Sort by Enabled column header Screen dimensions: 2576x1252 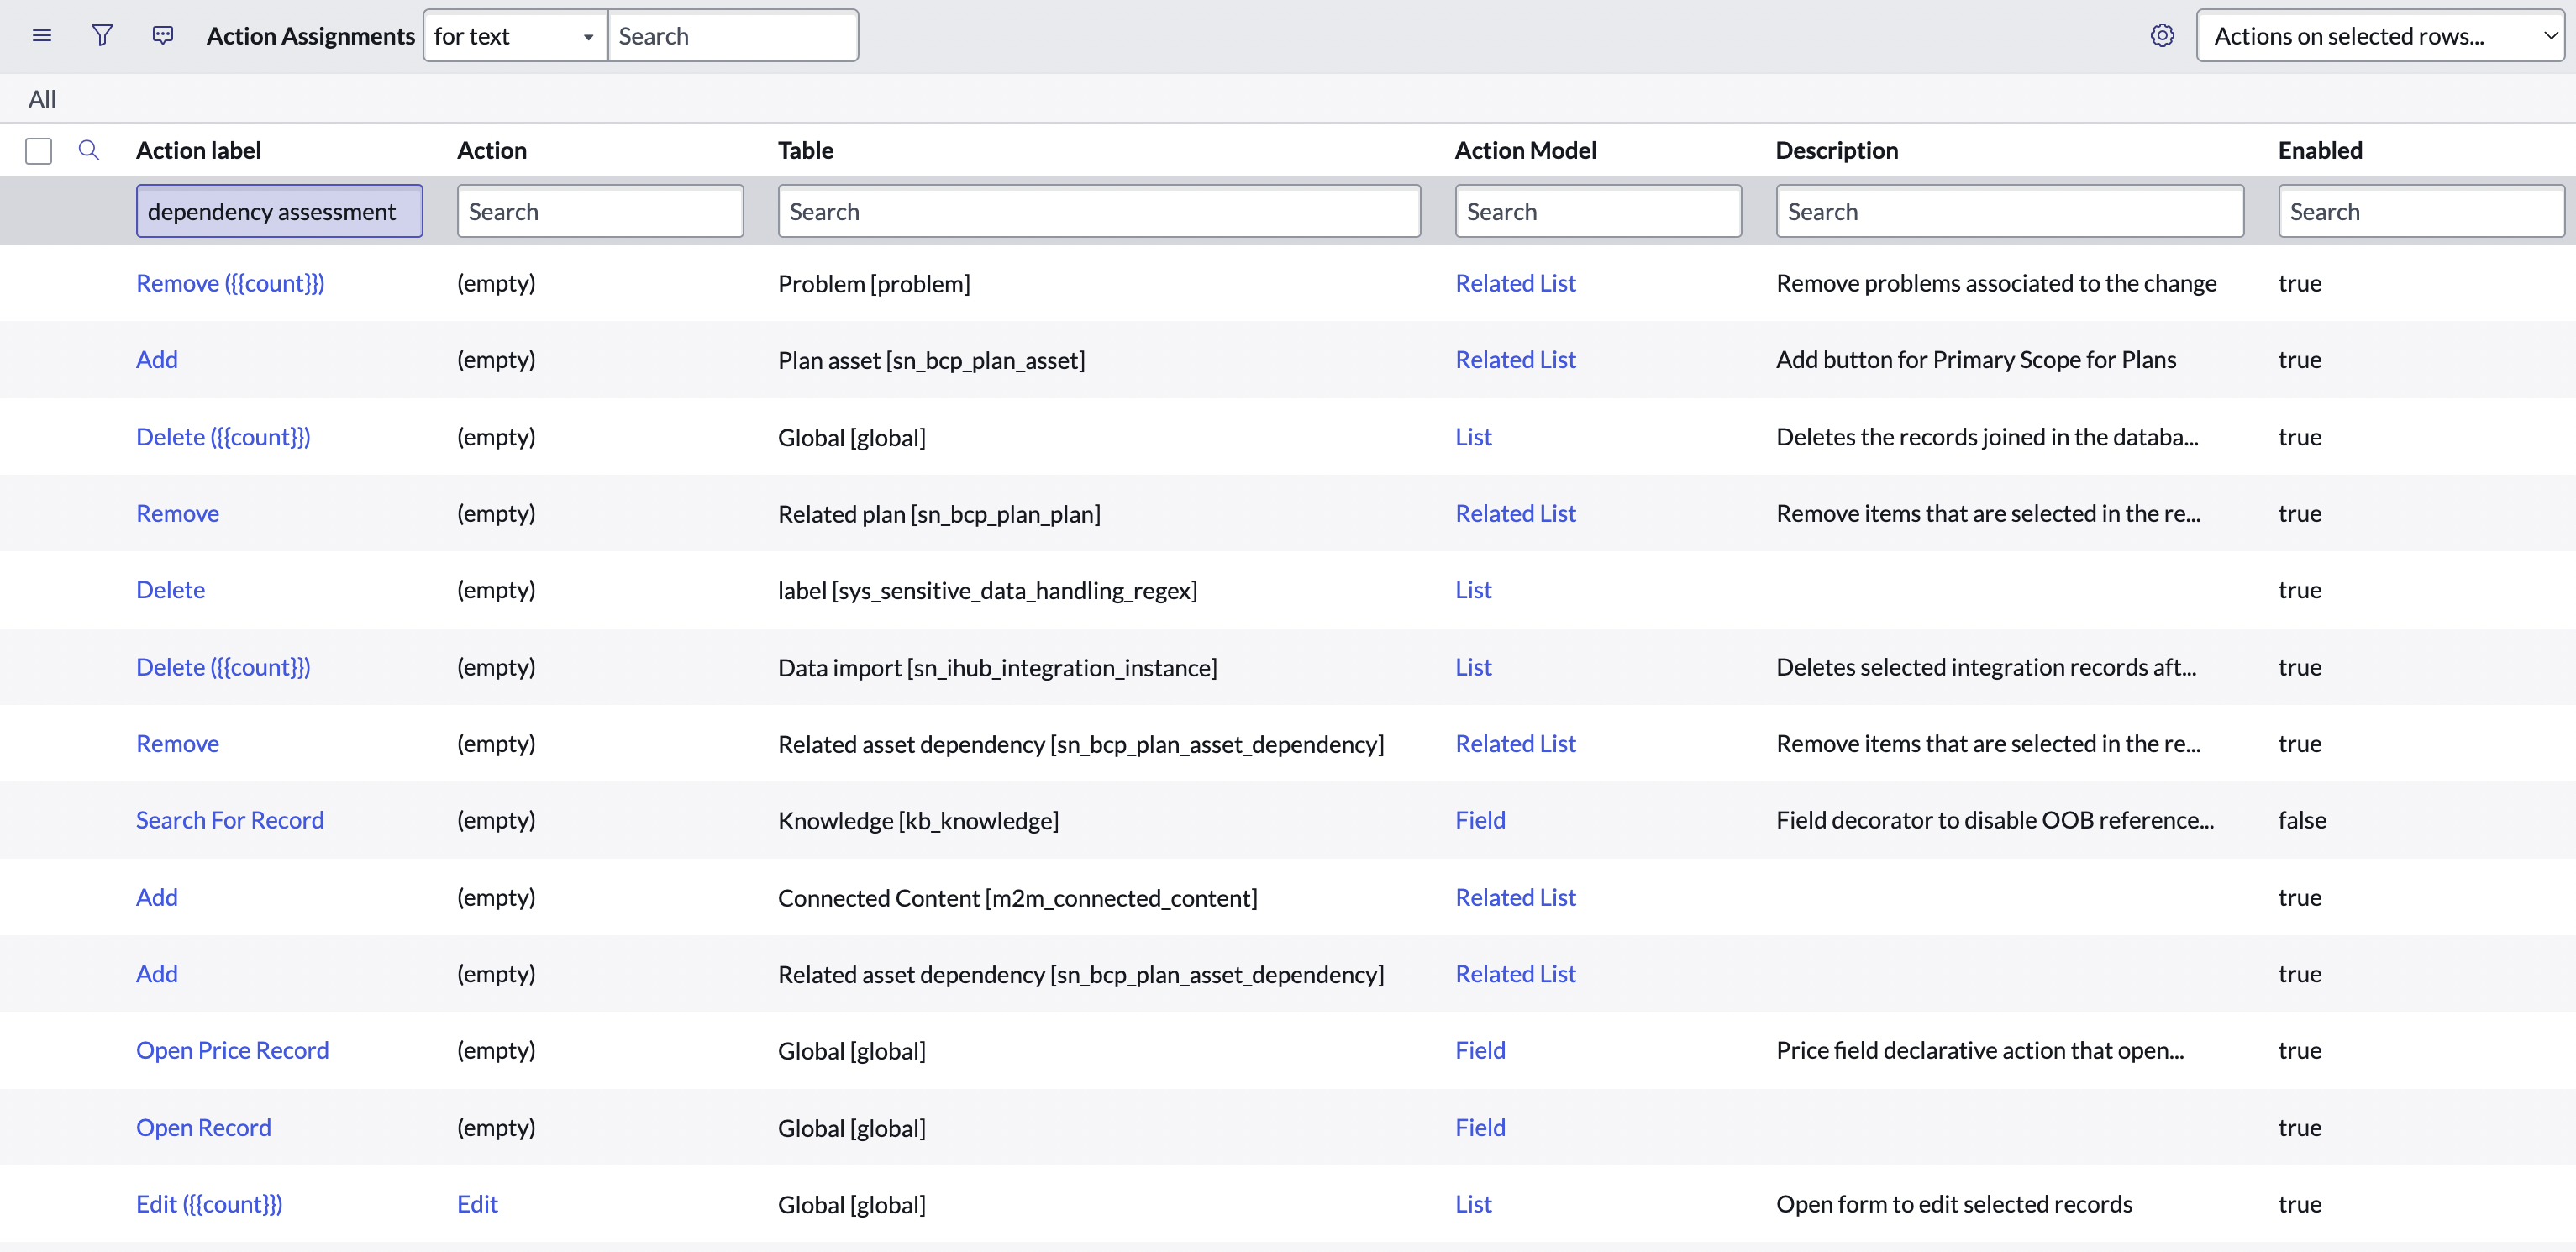point(2320,150)
